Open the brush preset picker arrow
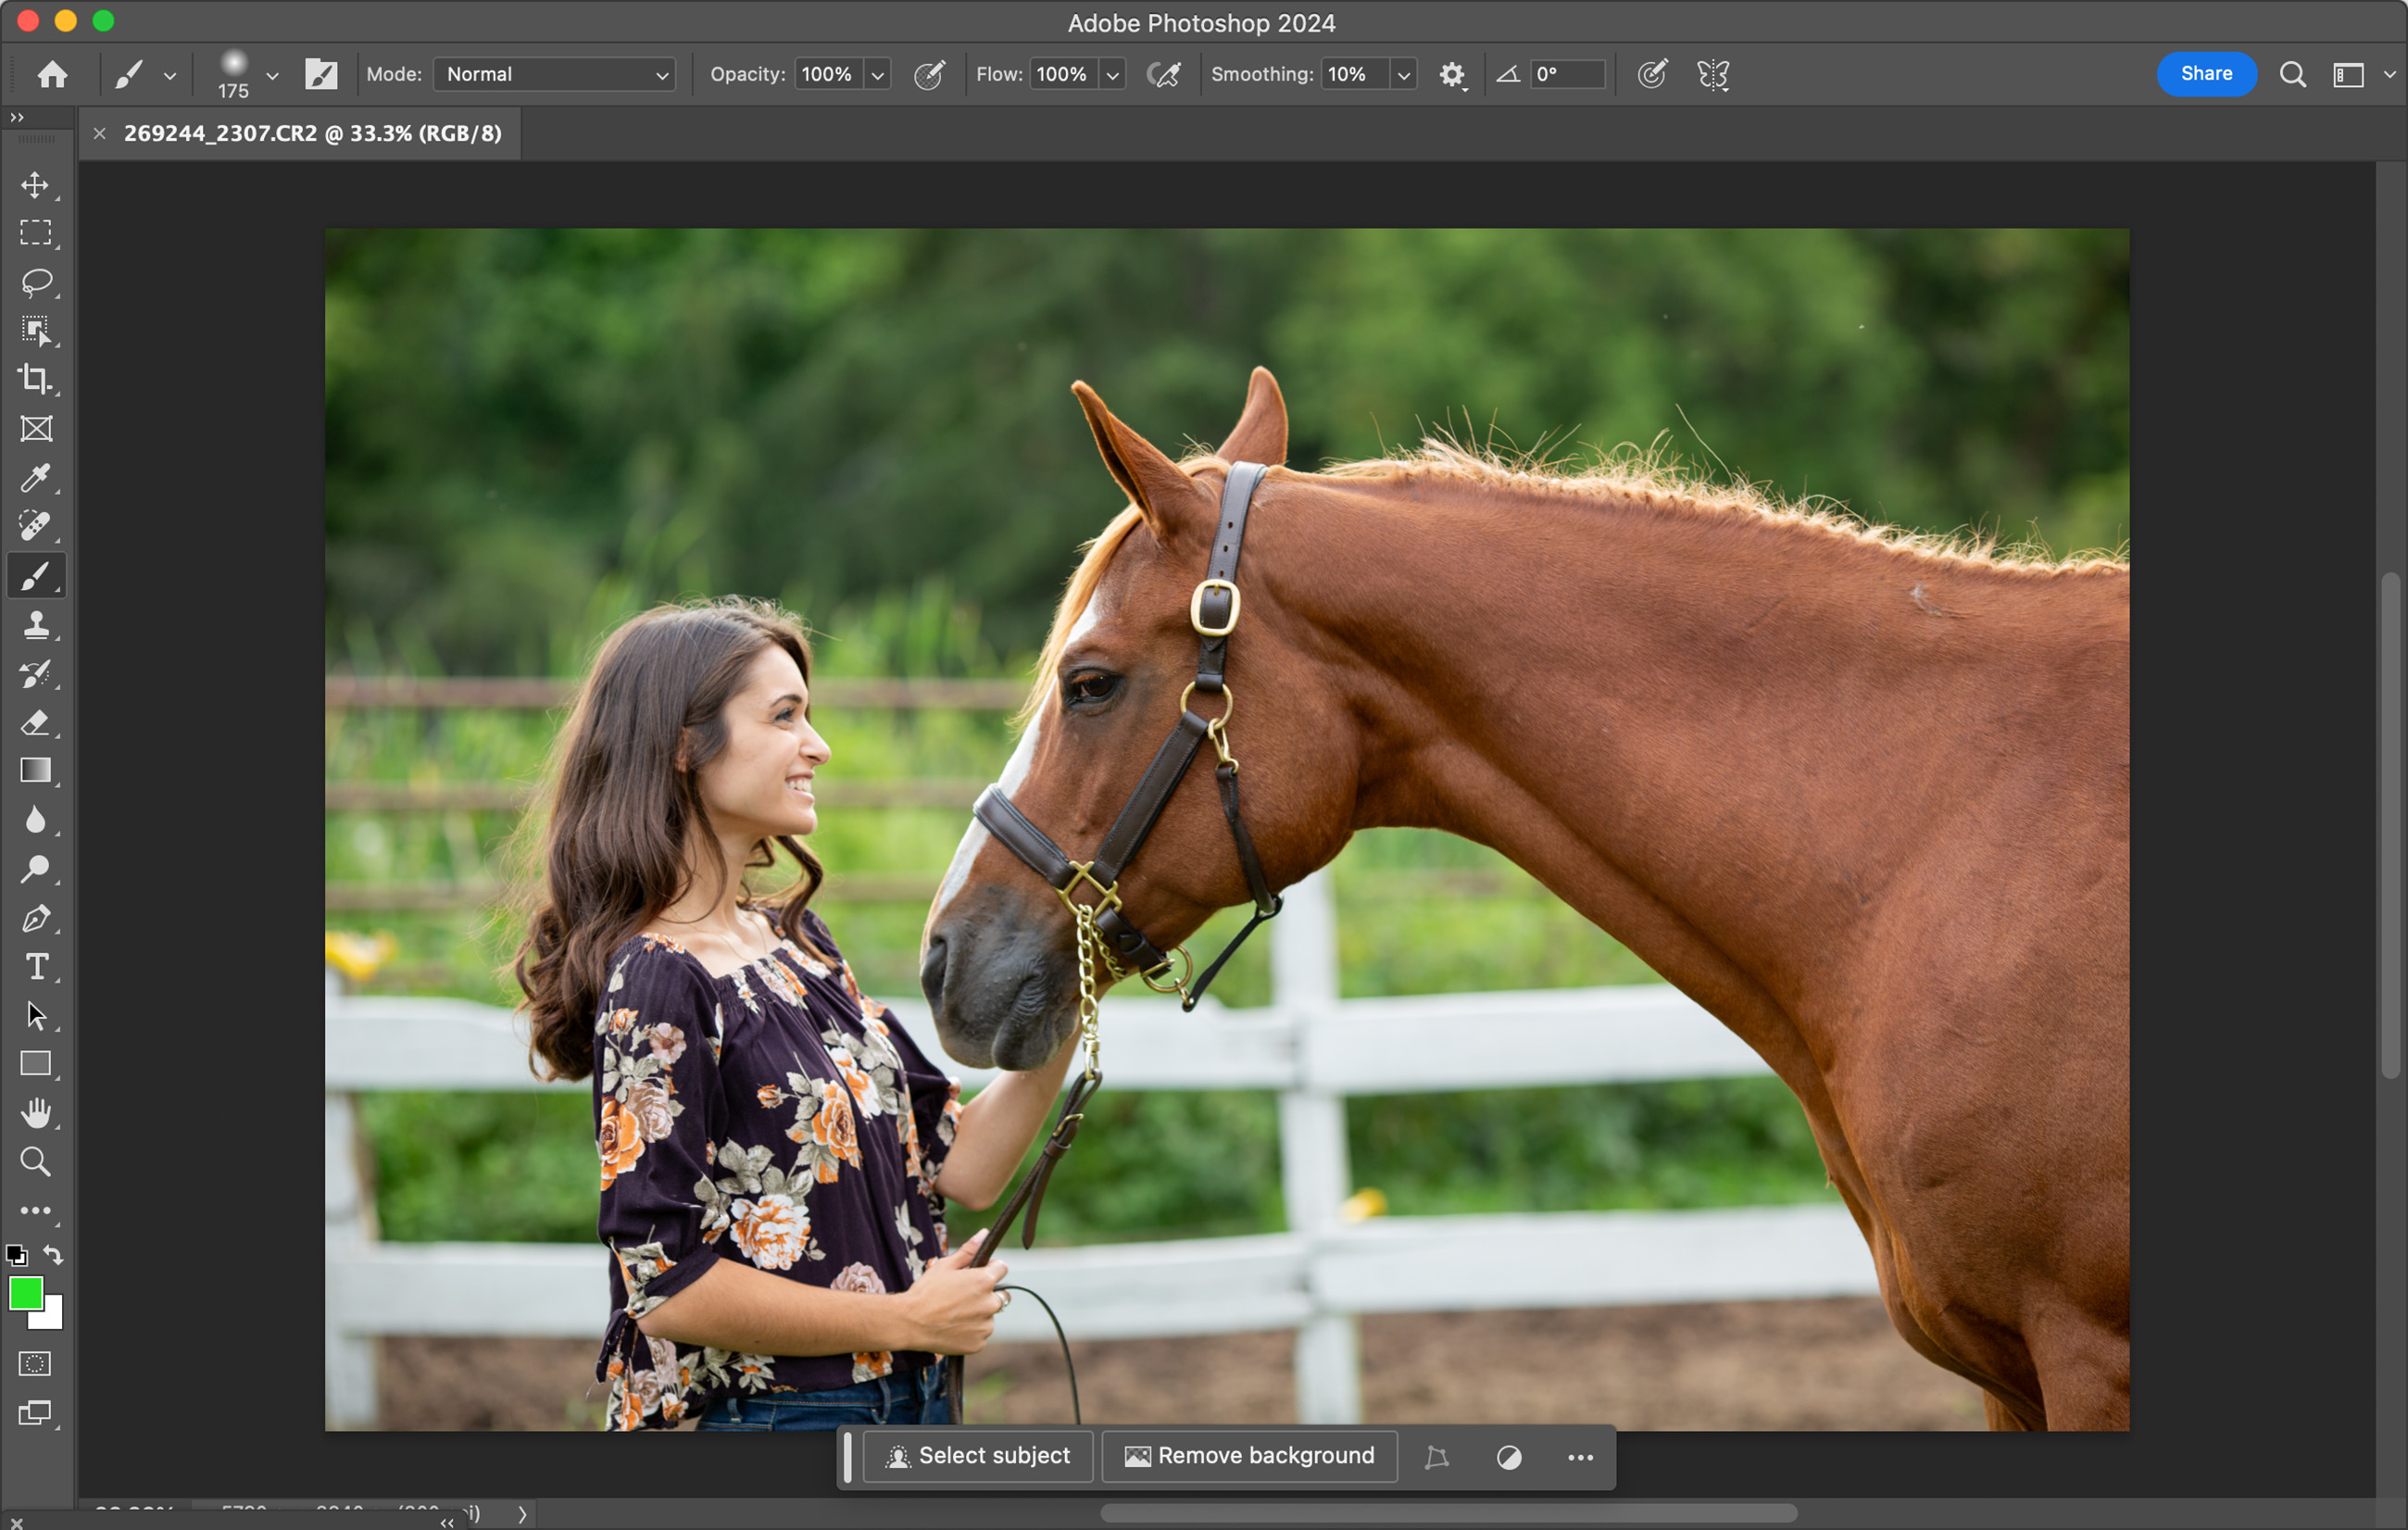 (x=272, y=75)
